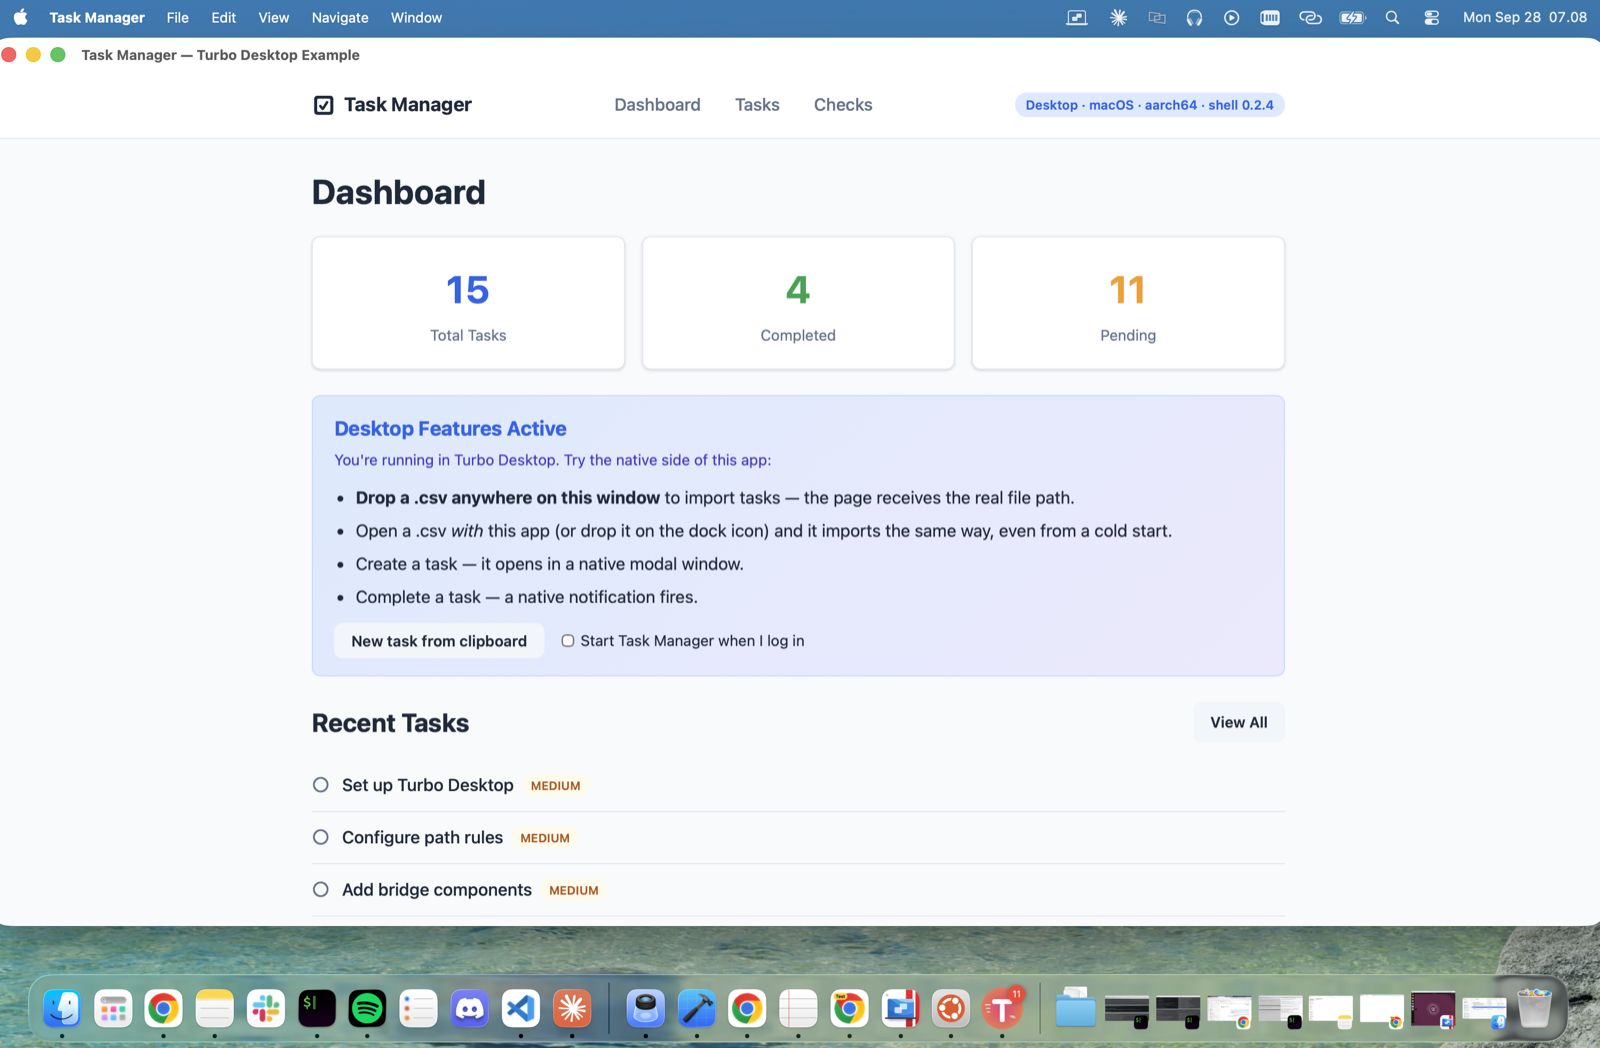This screenshot has height=1048, width=1600.
Task: Mark Add bridge components as complete
Action: [320, 889]
